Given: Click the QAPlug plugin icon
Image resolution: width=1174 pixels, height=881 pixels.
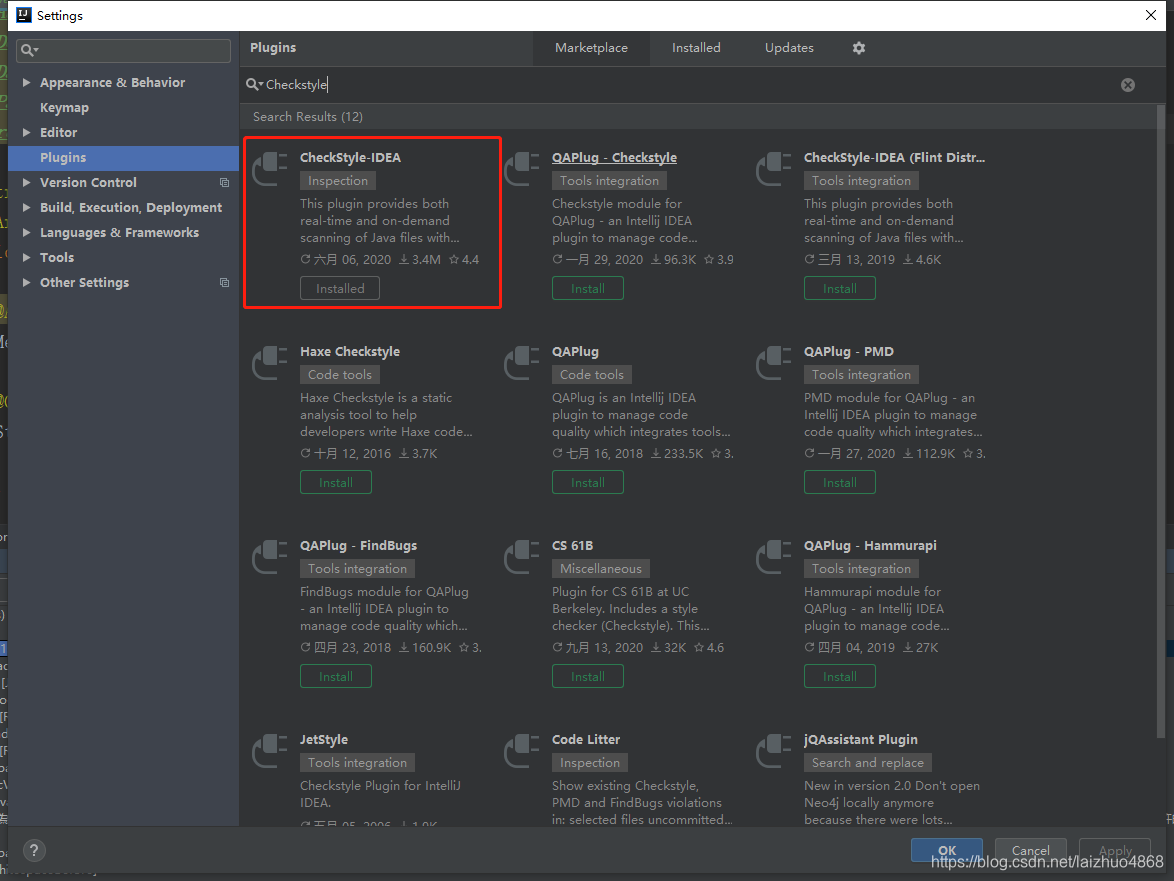Looking at the screenshot, I should (523, 362).
